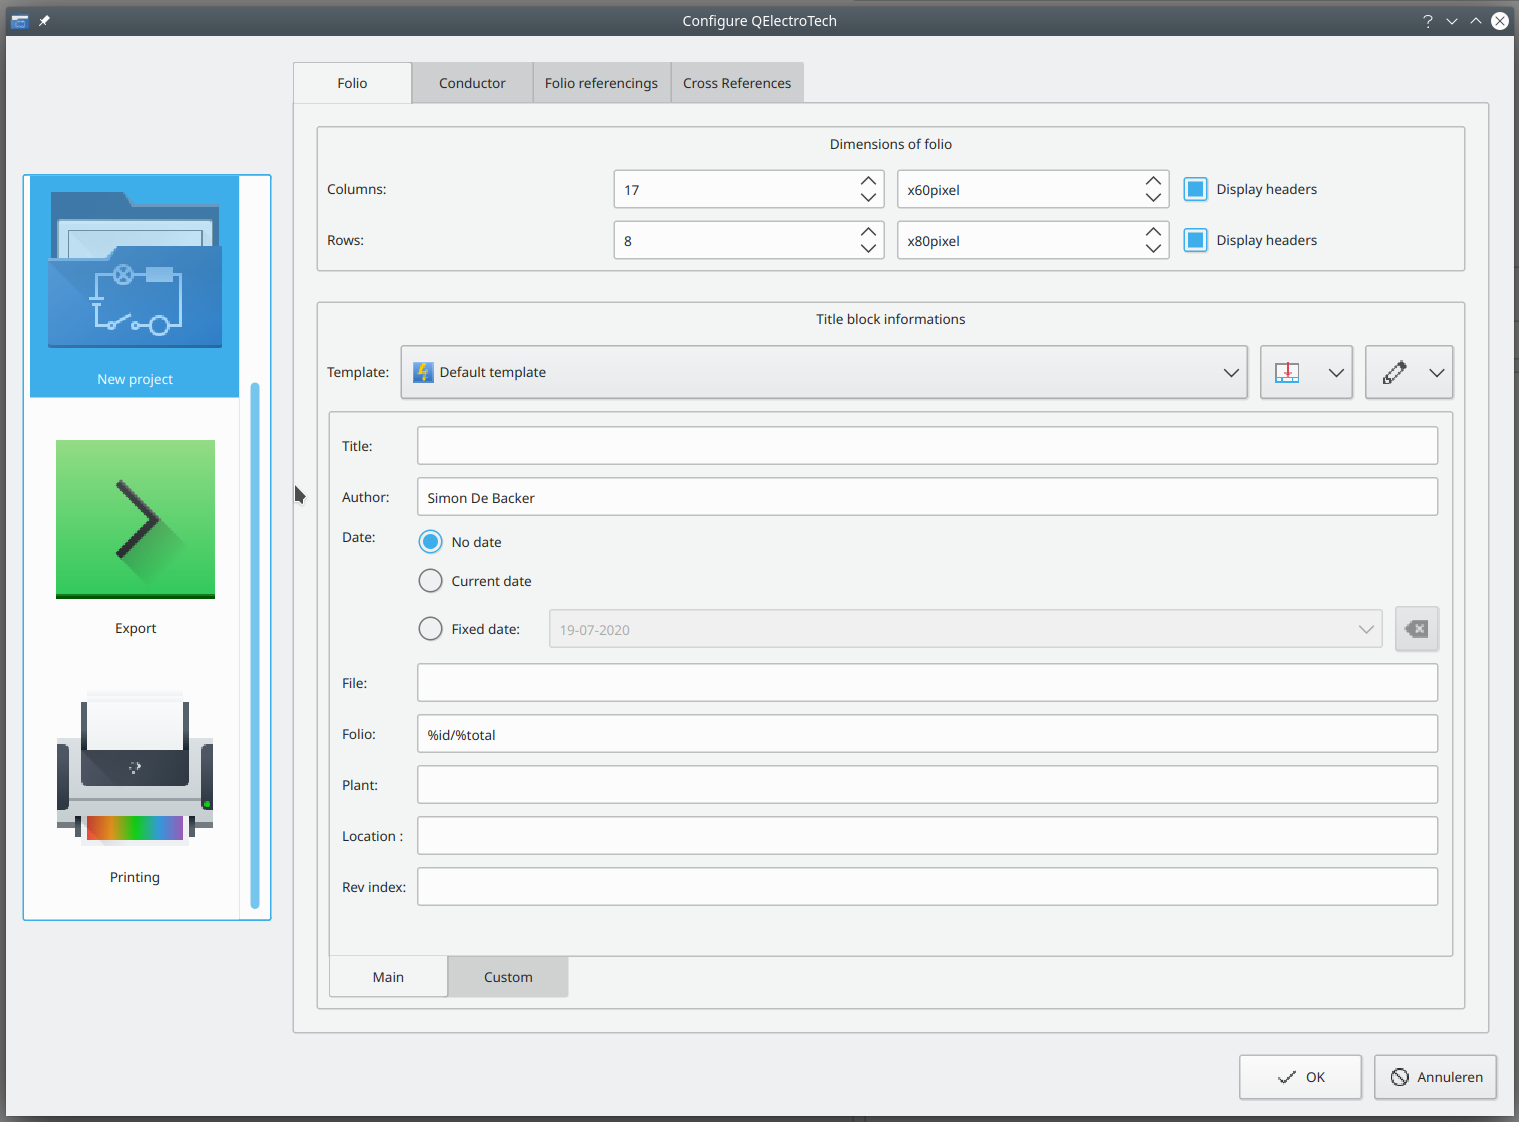Open the Cross References tab
Image resolution: width=1519 pixels, height=1122 pixels.
(737, 83)
